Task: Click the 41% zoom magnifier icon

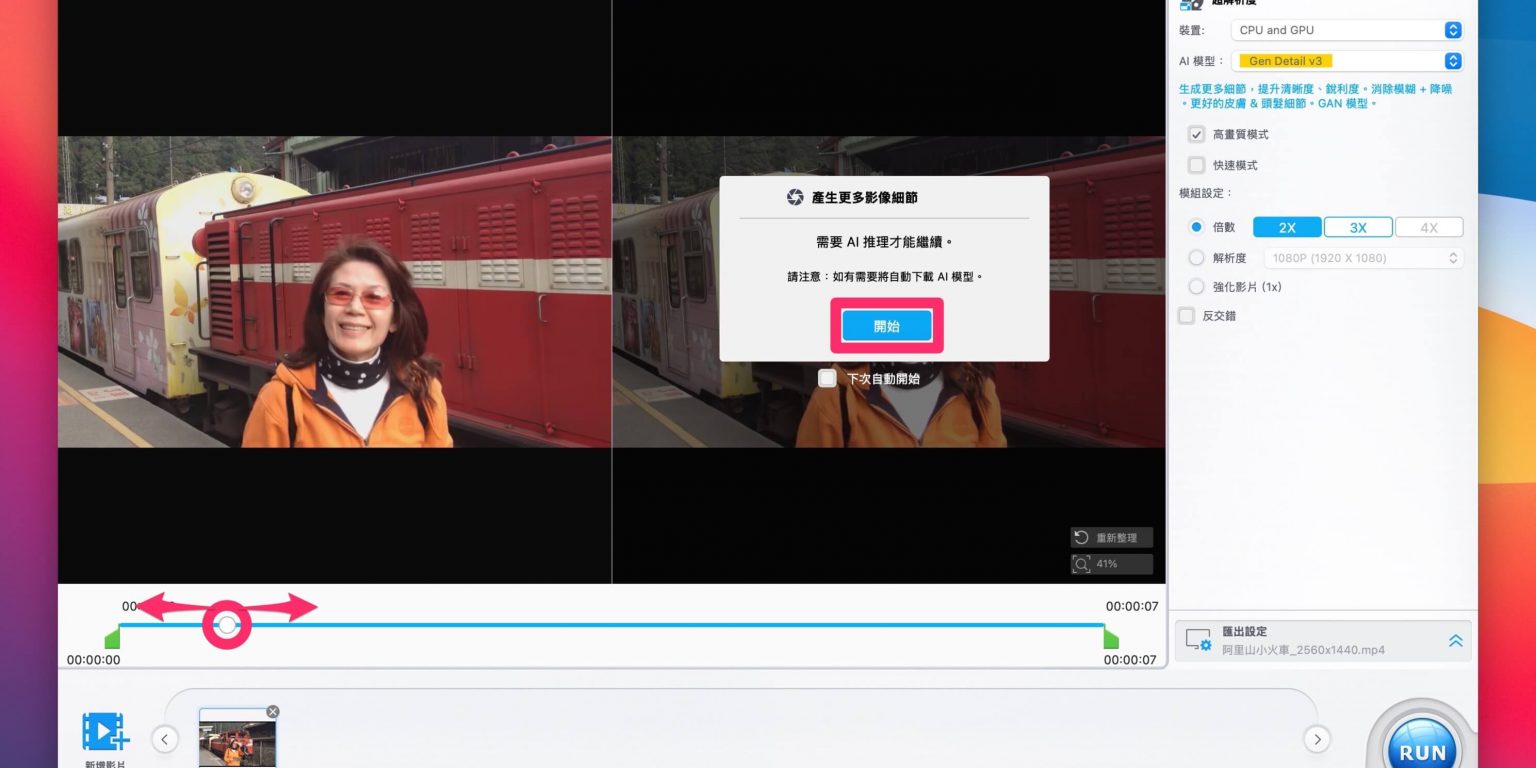Action: click(1081, 564)
